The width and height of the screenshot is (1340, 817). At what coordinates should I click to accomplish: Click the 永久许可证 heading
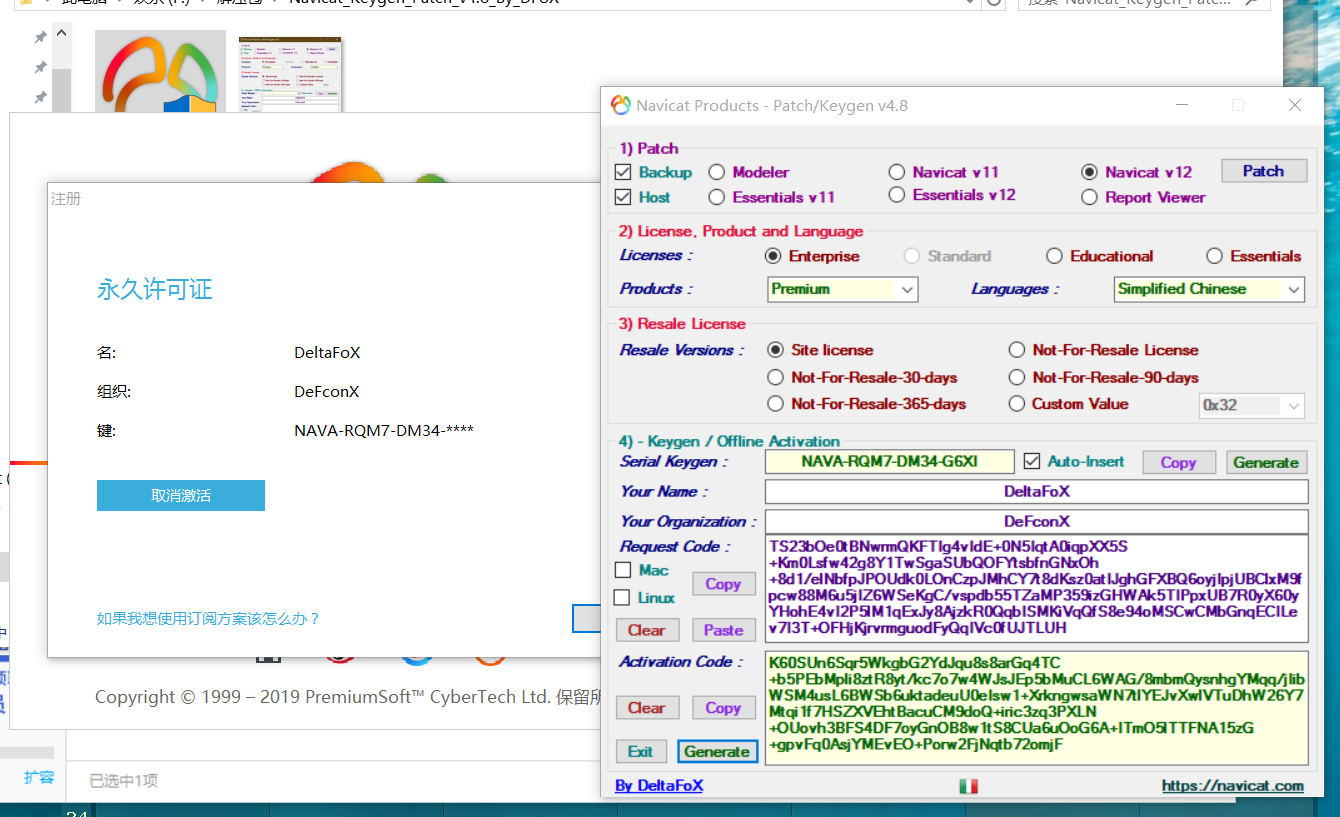click(154, 290)
